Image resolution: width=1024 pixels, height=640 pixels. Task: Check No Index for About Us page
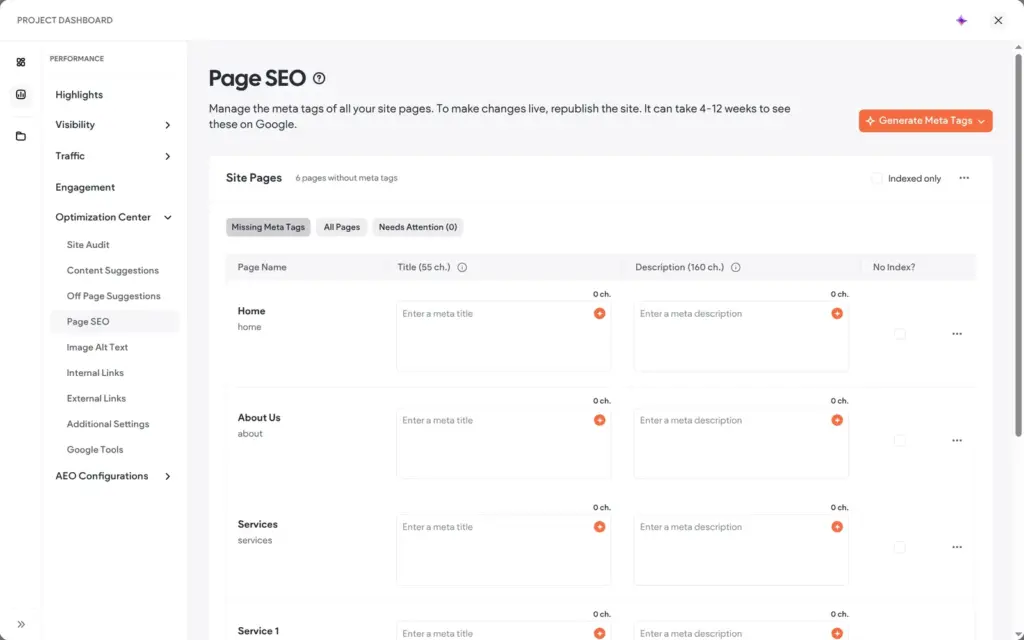pos(900,440)
